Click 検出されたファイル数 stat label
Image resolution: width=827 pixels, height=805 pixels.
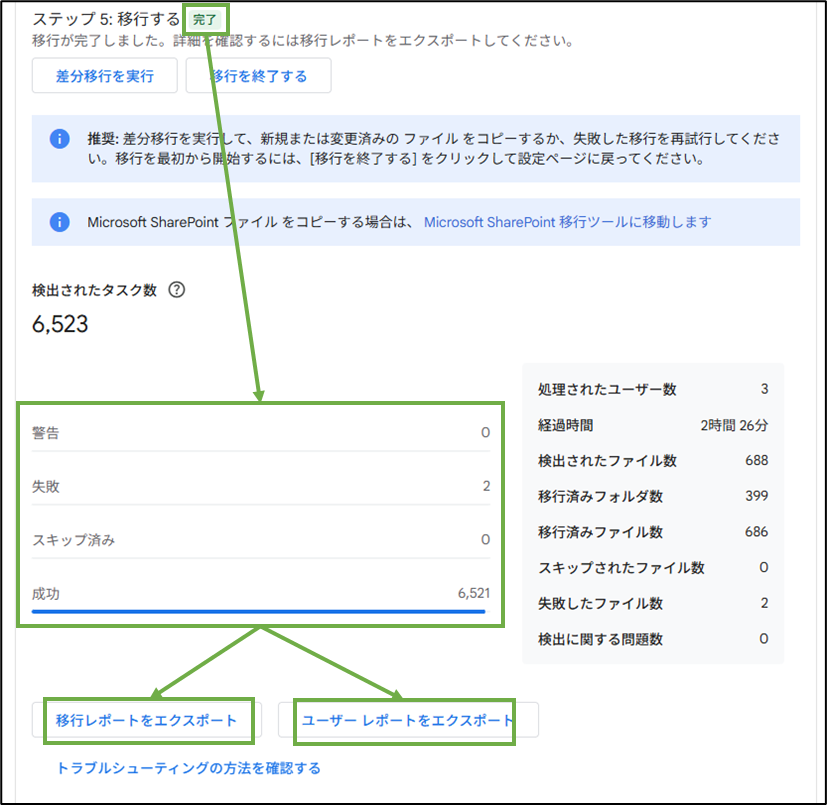click(607, 461)
